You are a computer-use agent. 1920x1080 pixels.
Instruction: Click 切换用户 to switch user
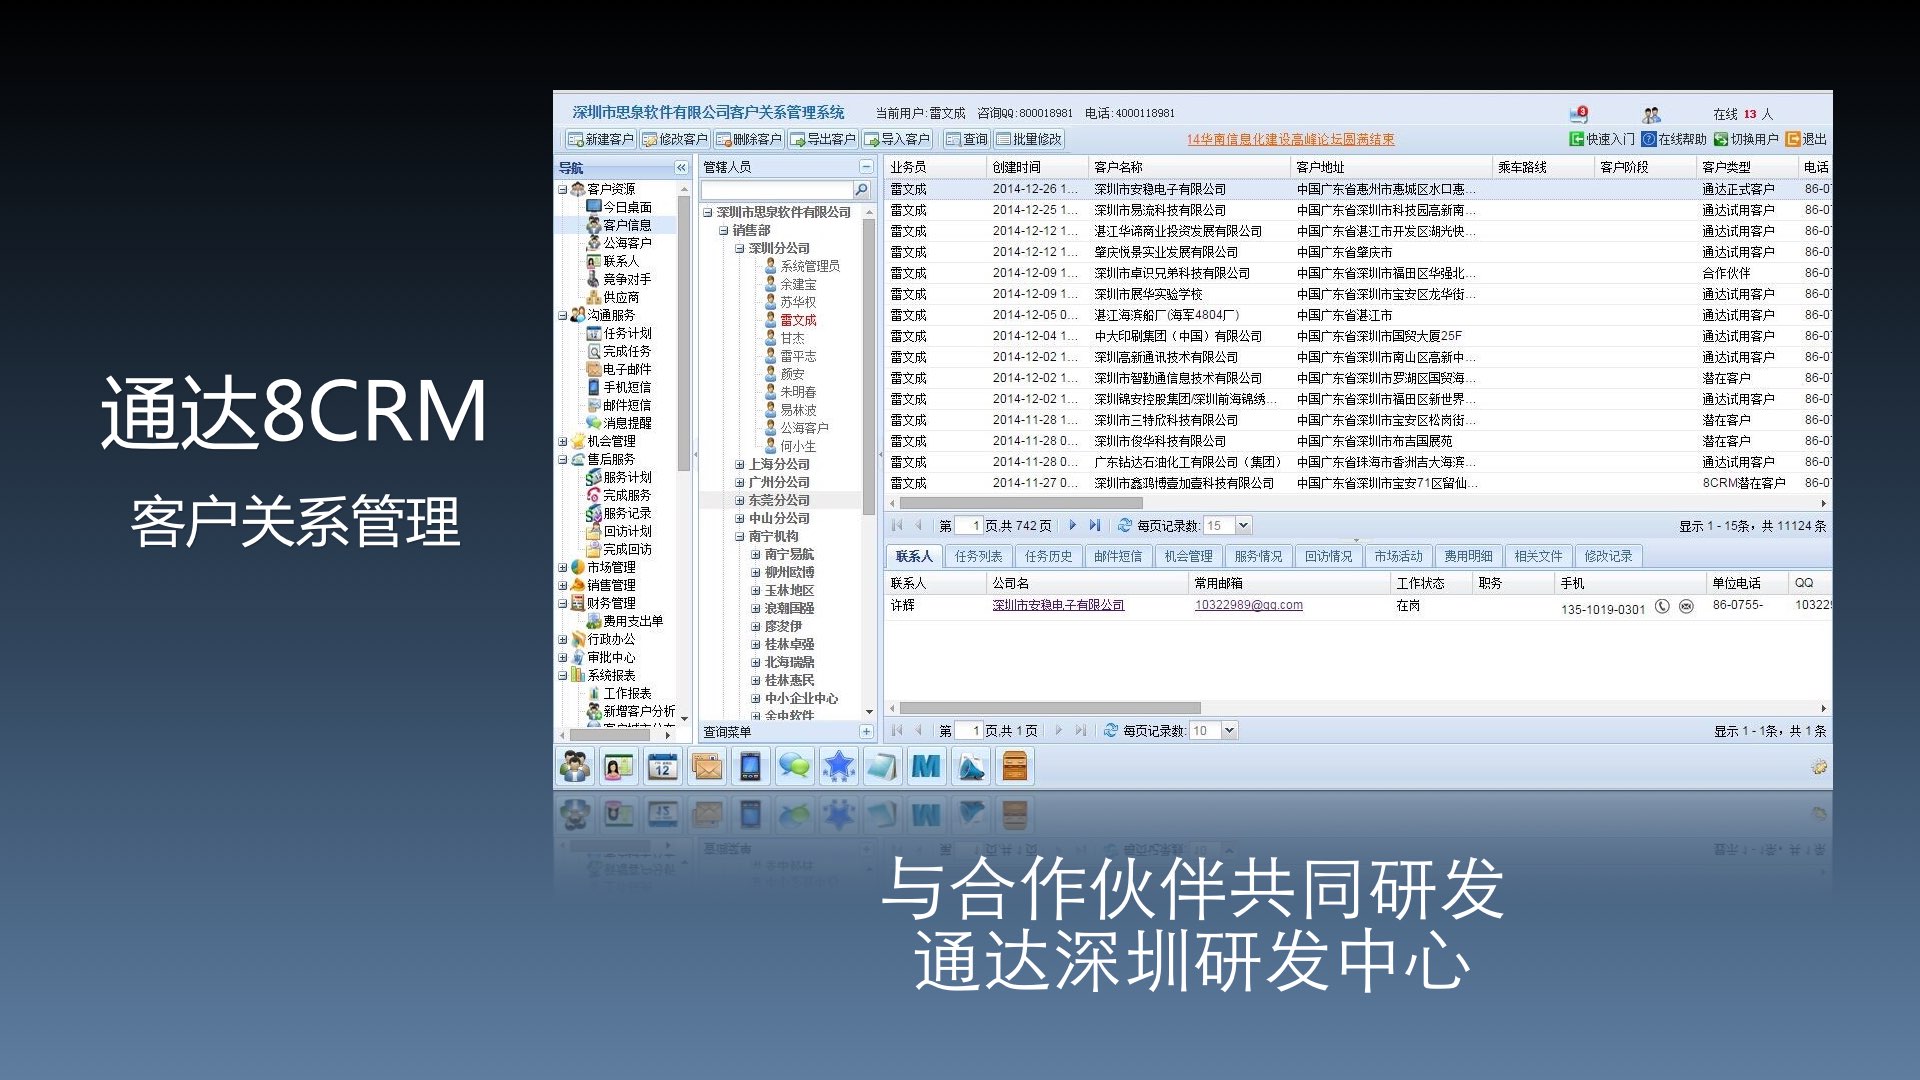coord(1746,139)
